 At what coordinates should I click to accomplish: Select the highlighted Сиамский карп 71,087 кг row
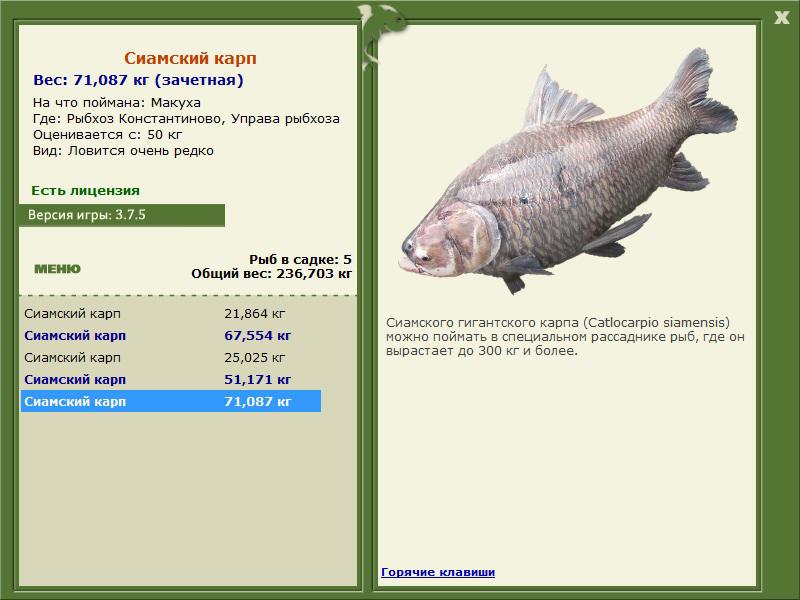pos(171,401)
